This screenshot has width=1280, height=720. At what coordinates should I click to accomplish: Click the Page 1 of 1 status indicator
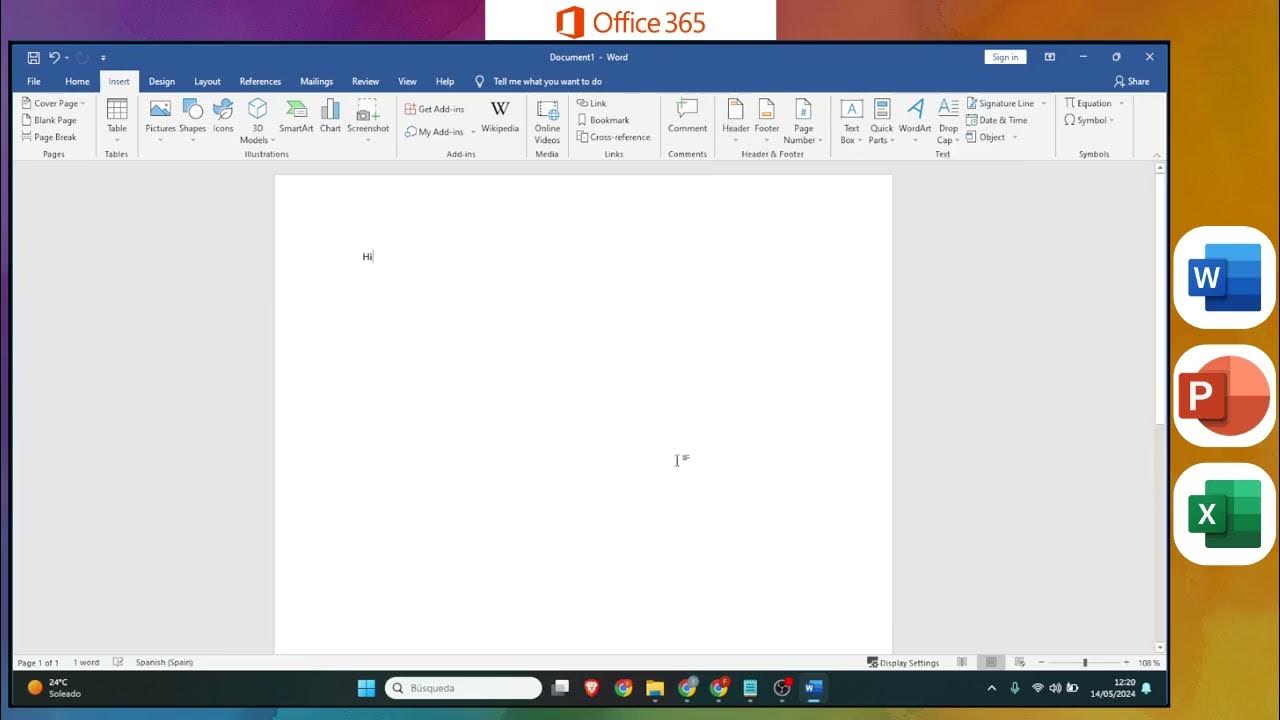(38, 663)
